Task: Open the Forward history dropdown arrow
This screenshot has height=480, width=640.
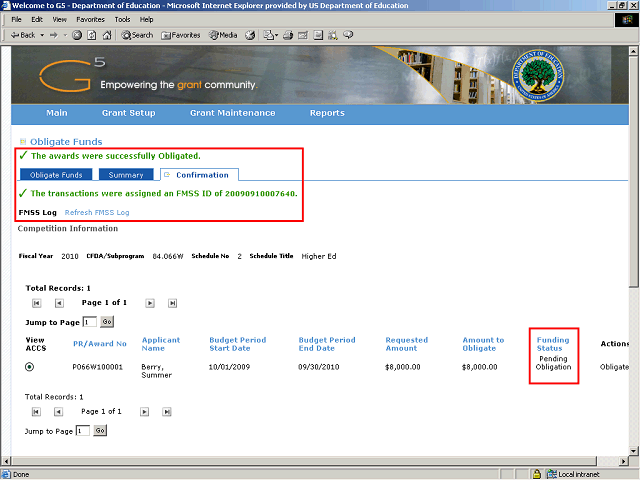Action: [65, 36]
